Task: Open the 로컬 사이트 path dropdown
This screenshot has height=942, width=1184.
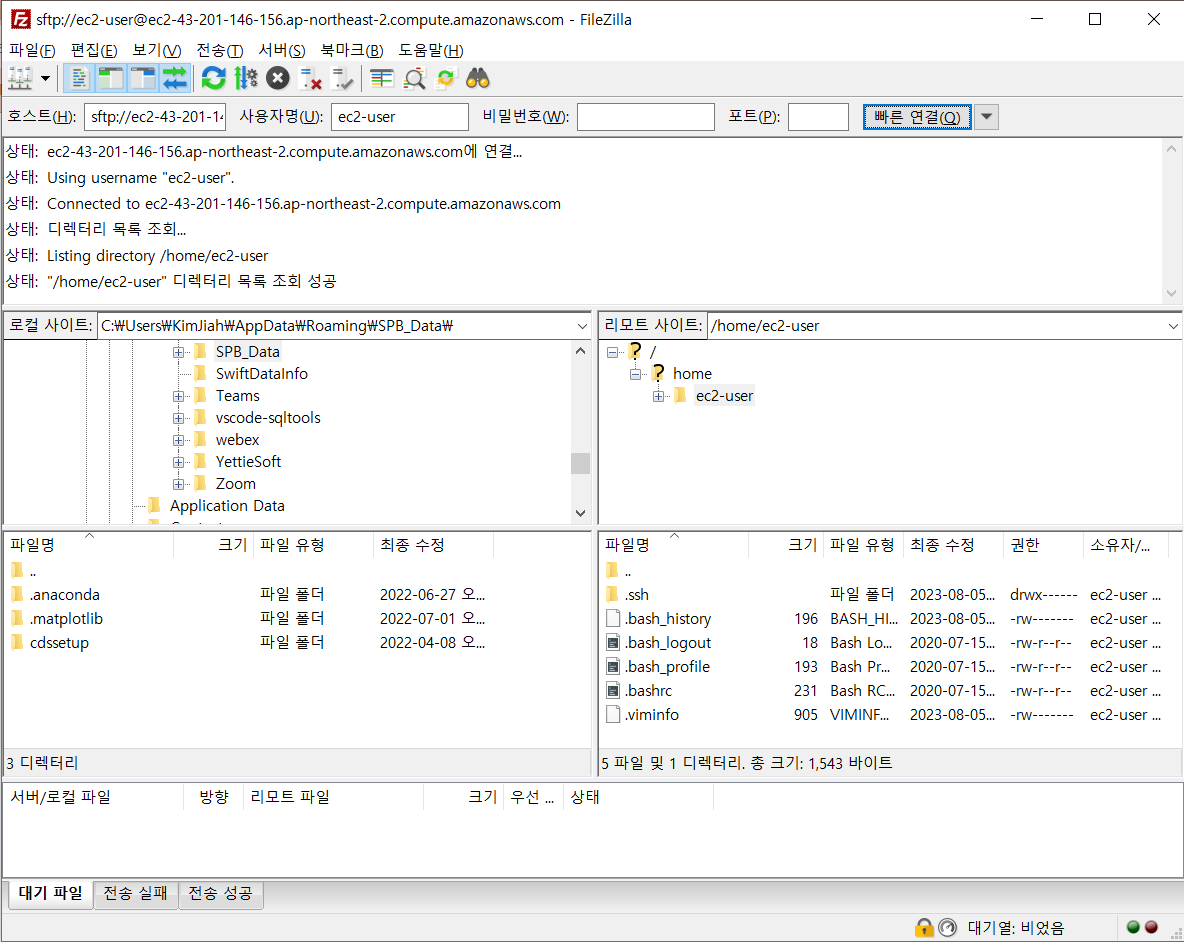Action: (x=581, y=326)
